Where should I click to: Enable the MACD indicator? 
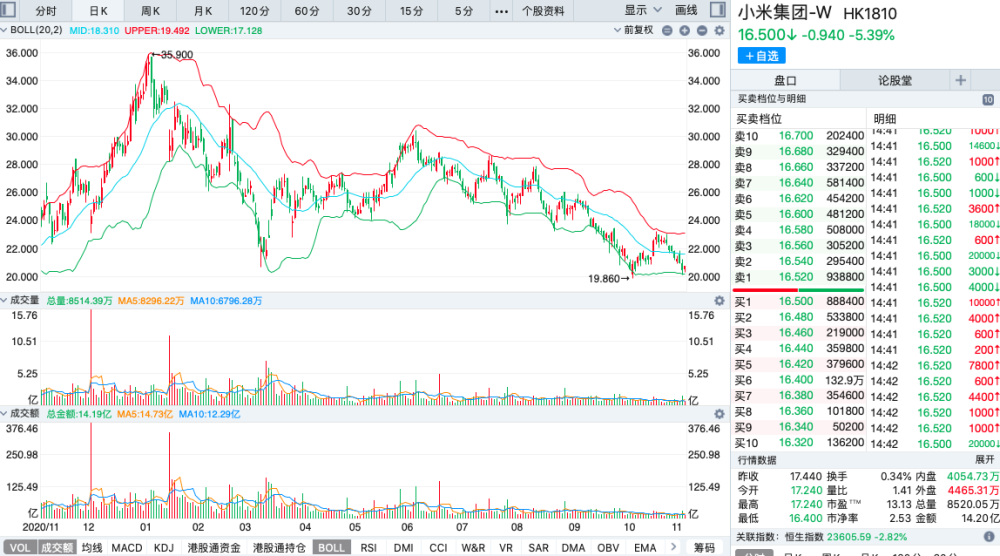(x=127, y=548)
